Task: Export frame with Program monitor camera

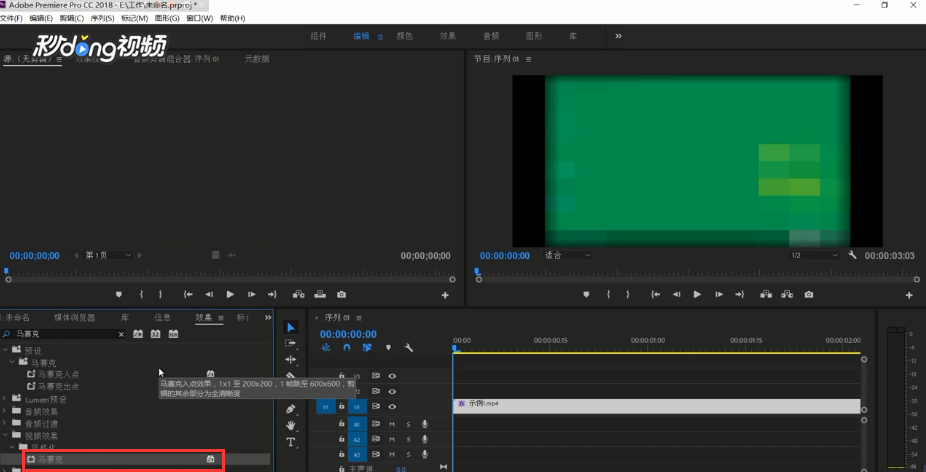Action: point(808,294)
